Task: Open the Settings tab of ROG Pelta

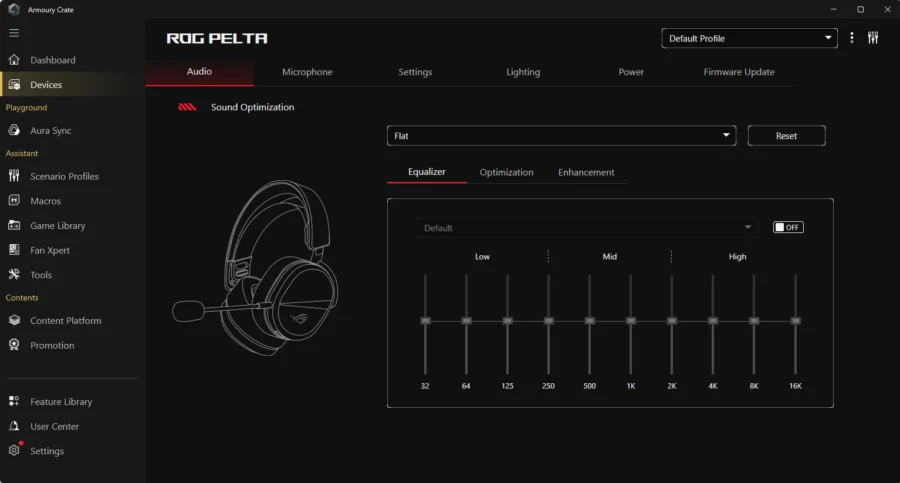Action: coord(415,72)
